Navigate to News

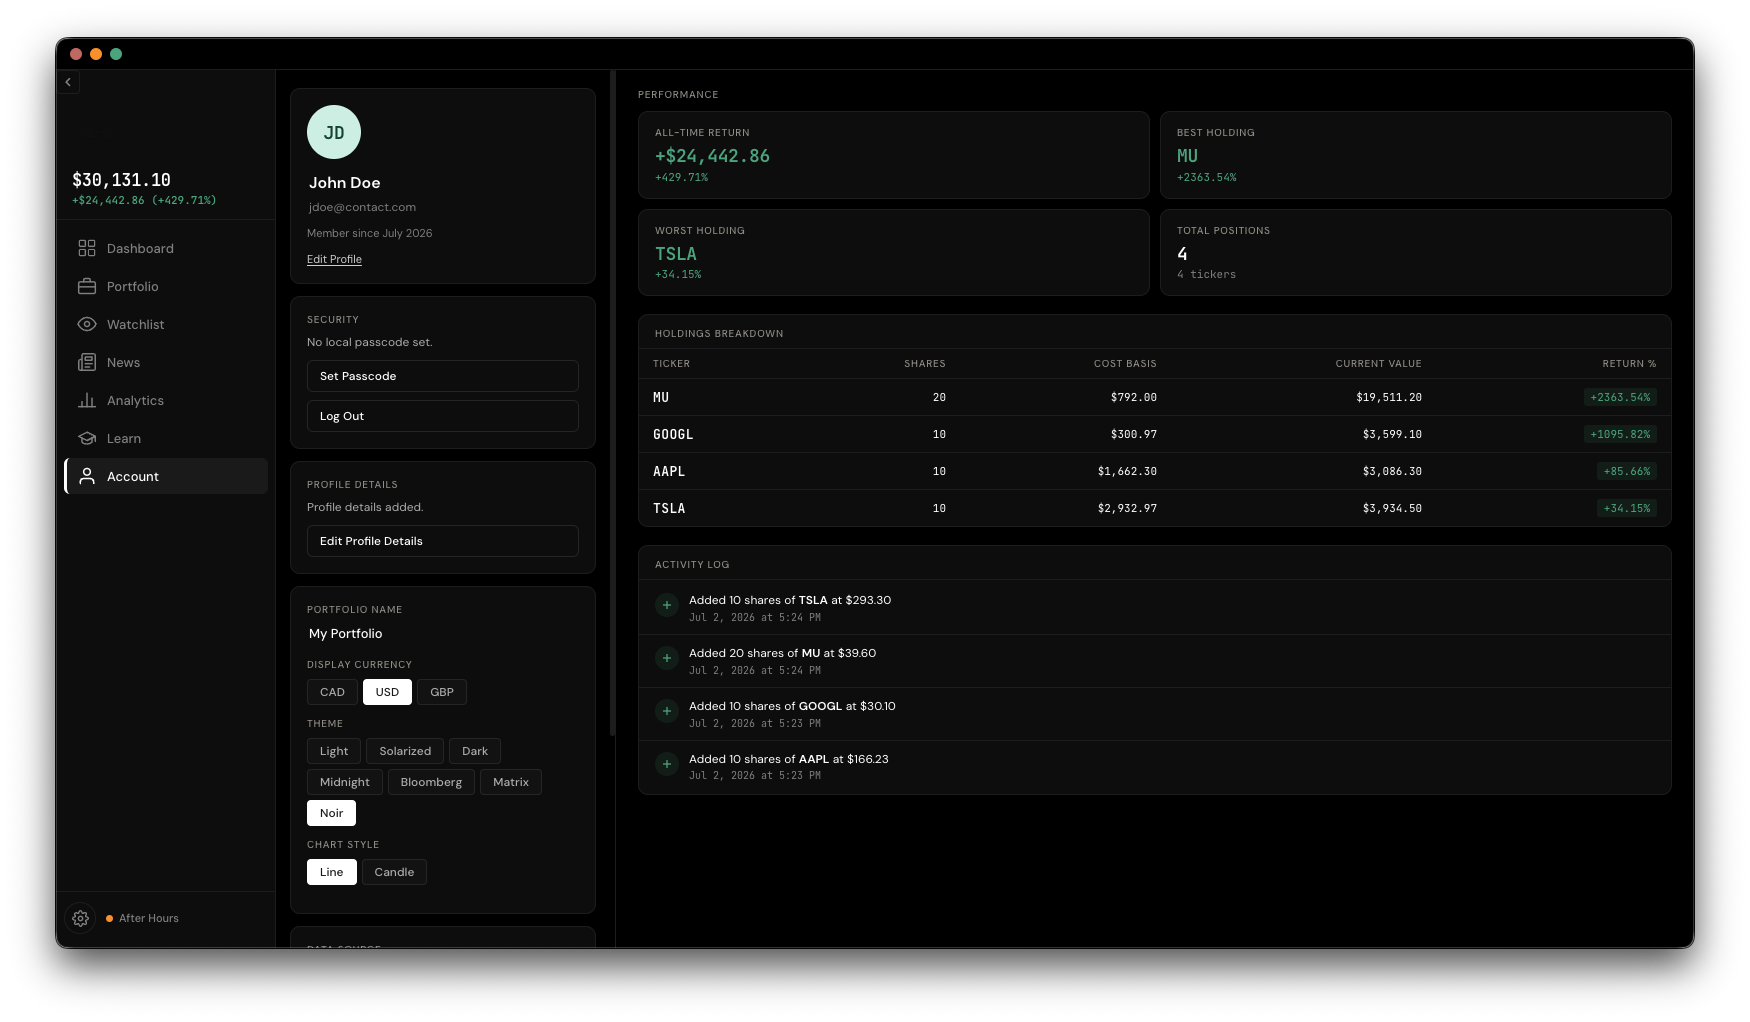pos(166,362)
